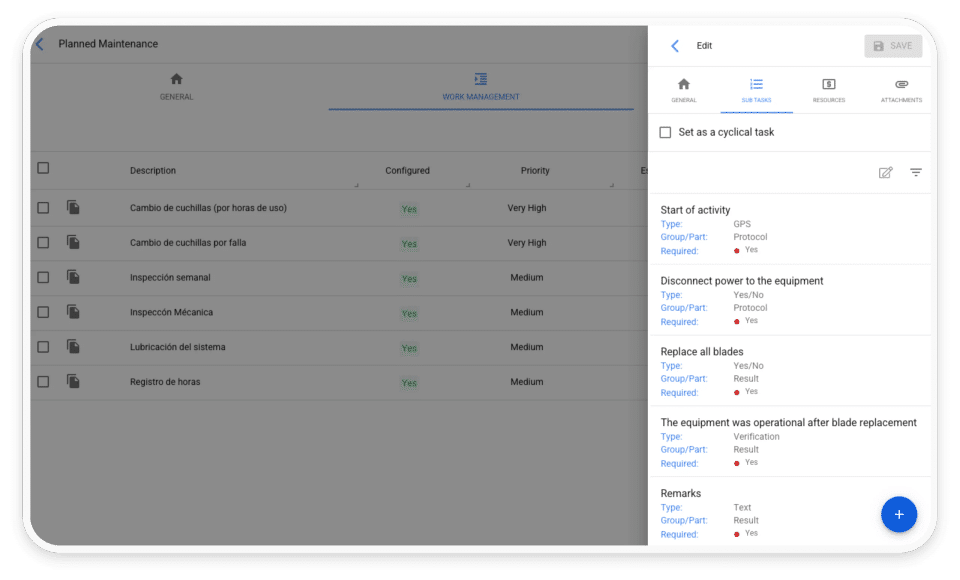The width and height of the screenshot is (960, 580).
Task: Tick the select-all checkbox in table header
Action: click(43, 168)
